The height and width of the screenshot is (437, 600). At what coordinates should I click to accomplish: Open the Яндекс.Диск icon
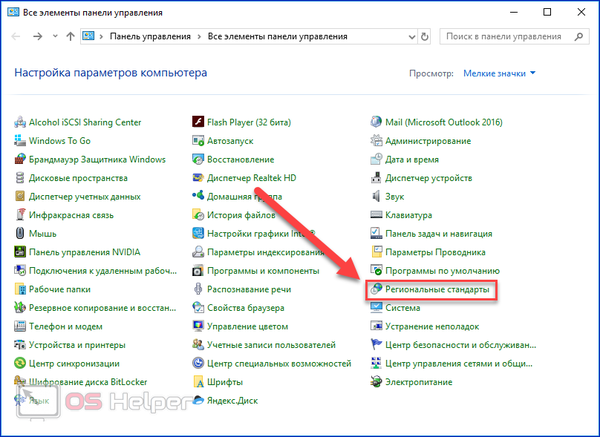198,401
